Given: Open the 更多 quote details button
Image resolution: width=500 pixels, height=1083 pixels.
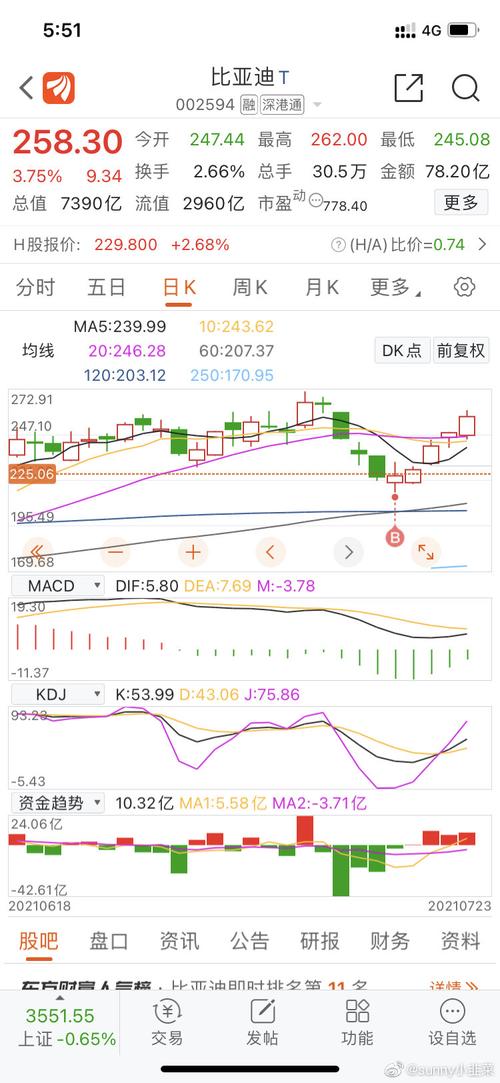Looking at the screenshot, I should point(461,202).
